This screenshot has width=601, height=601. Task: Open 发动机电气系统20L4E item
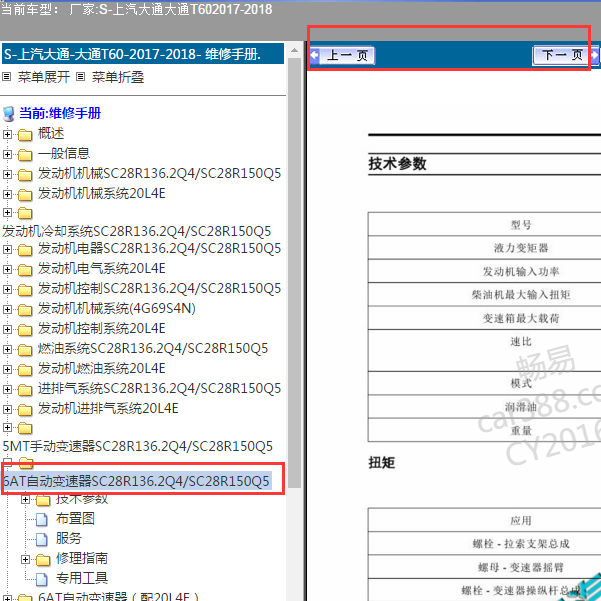tap(102, 269)
